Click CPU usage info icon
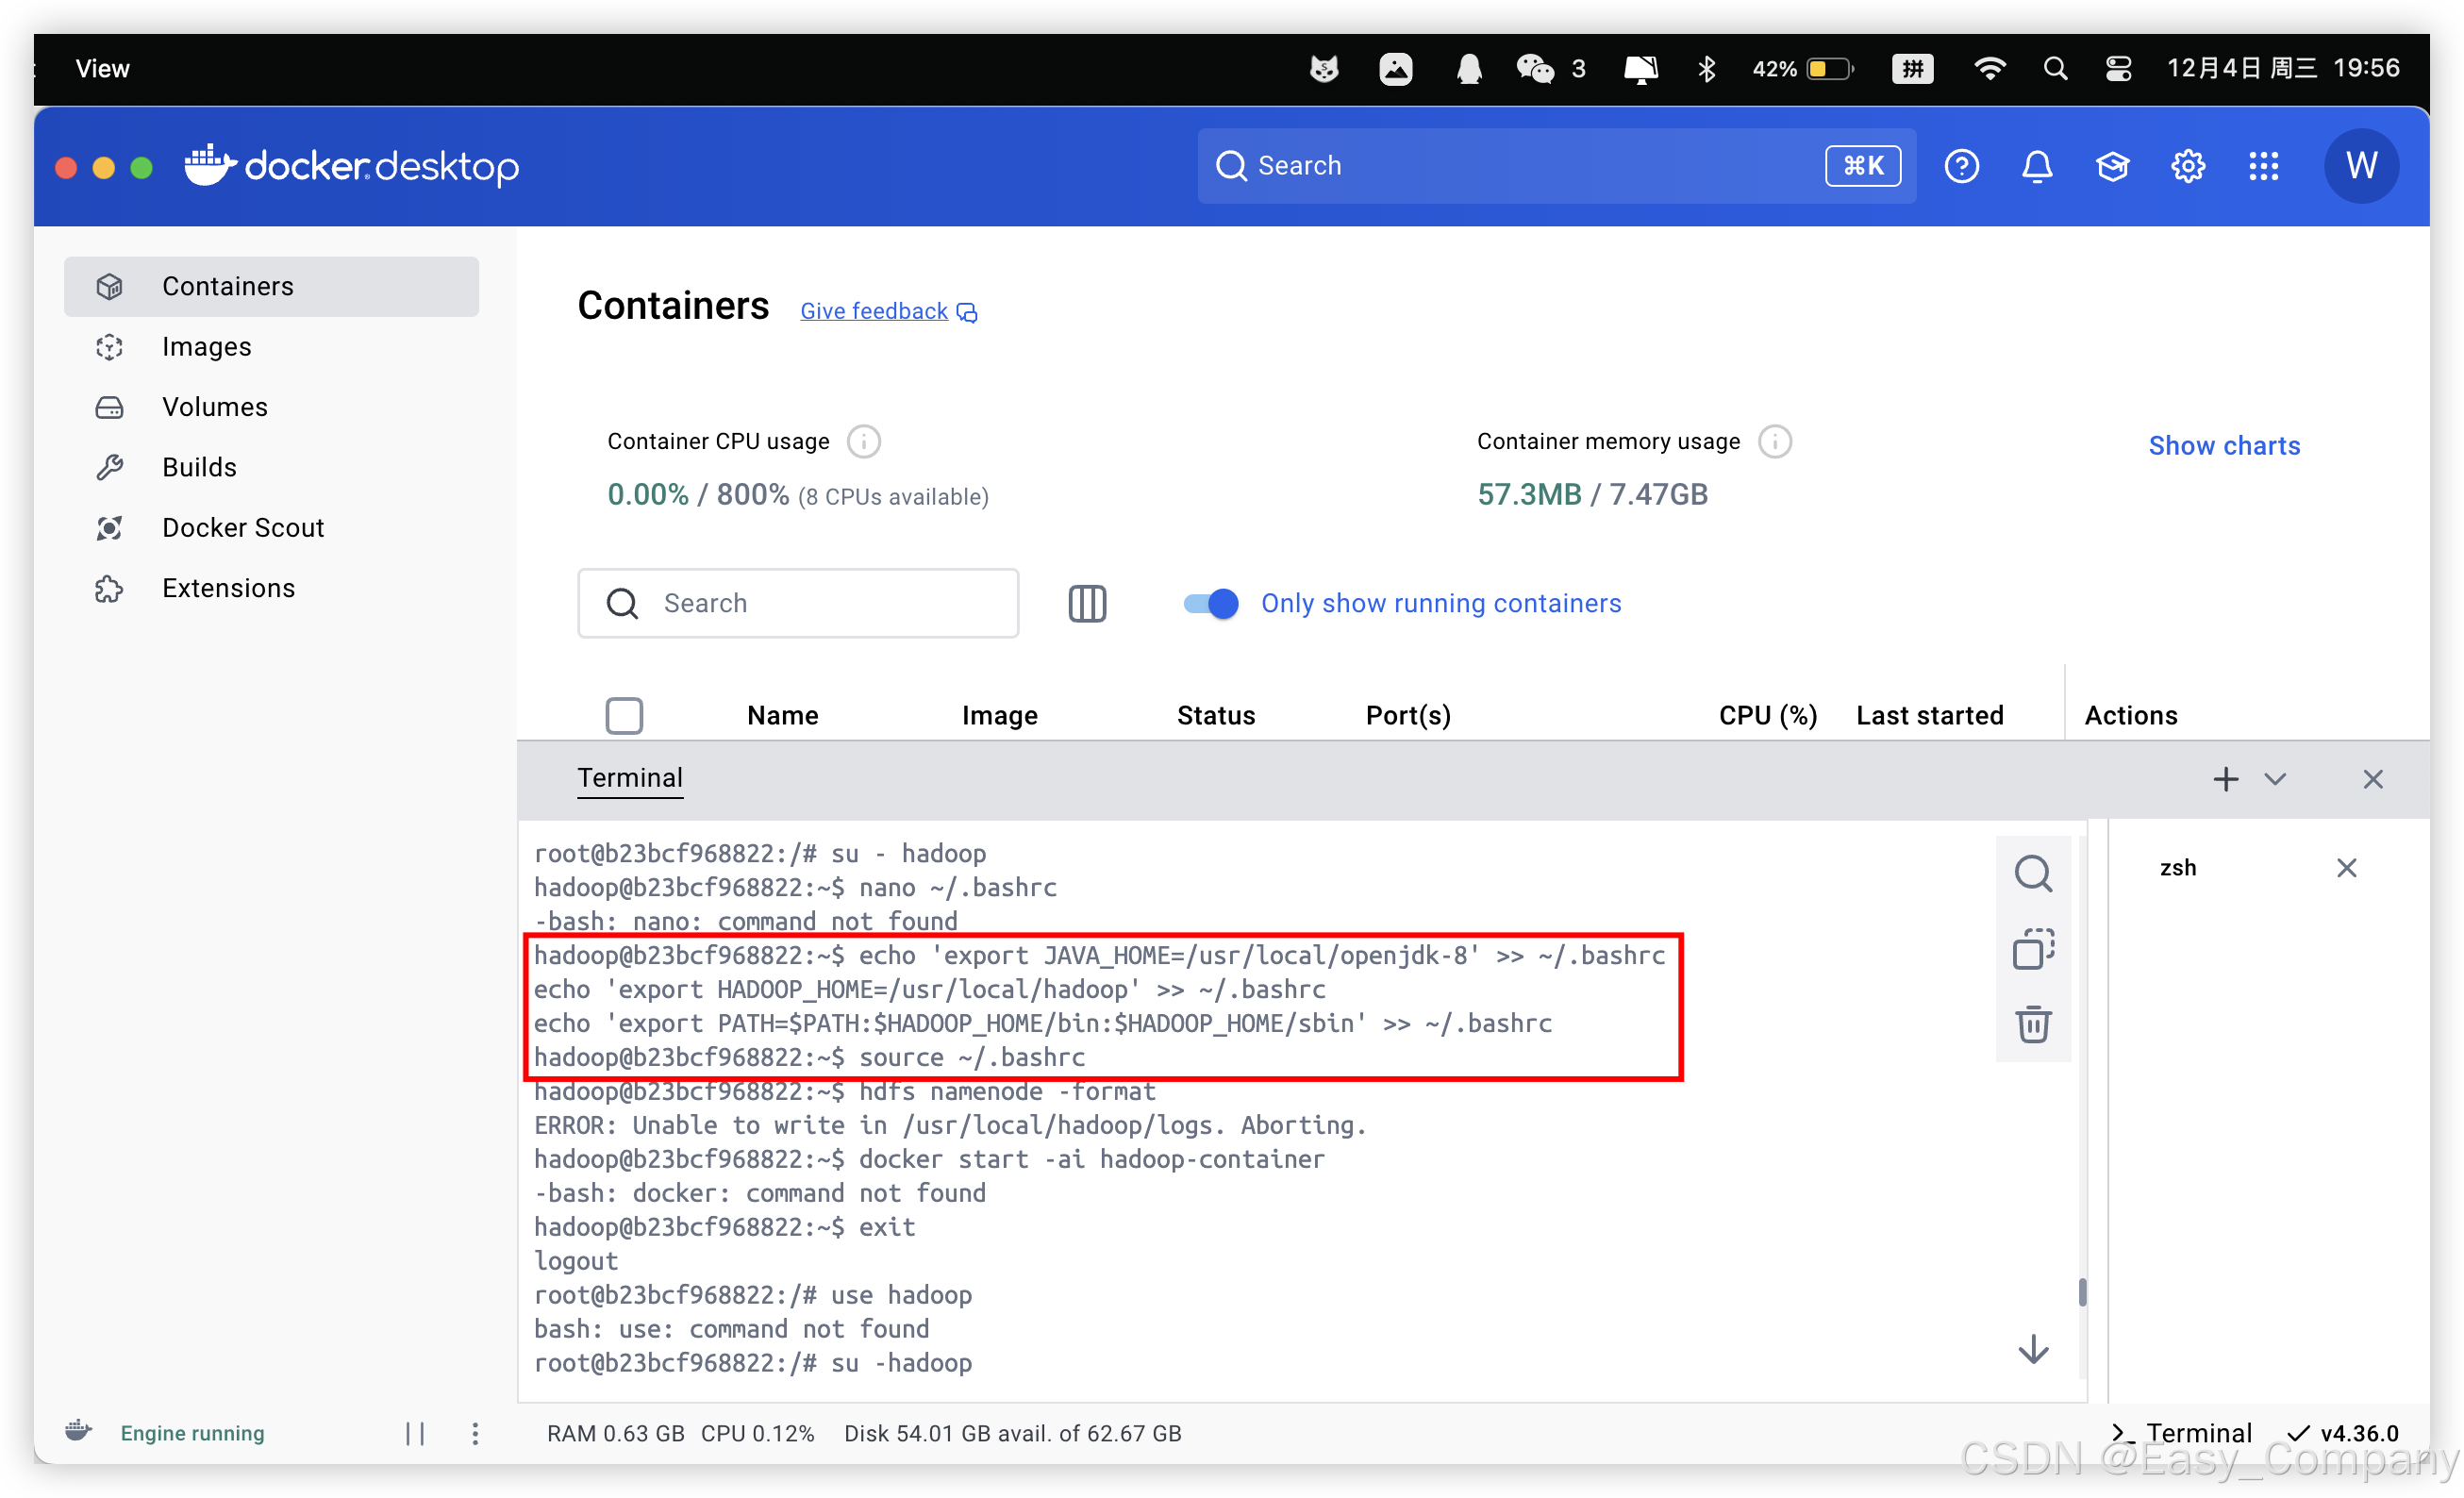2464x1498 pixels. [x=864, y=441]
